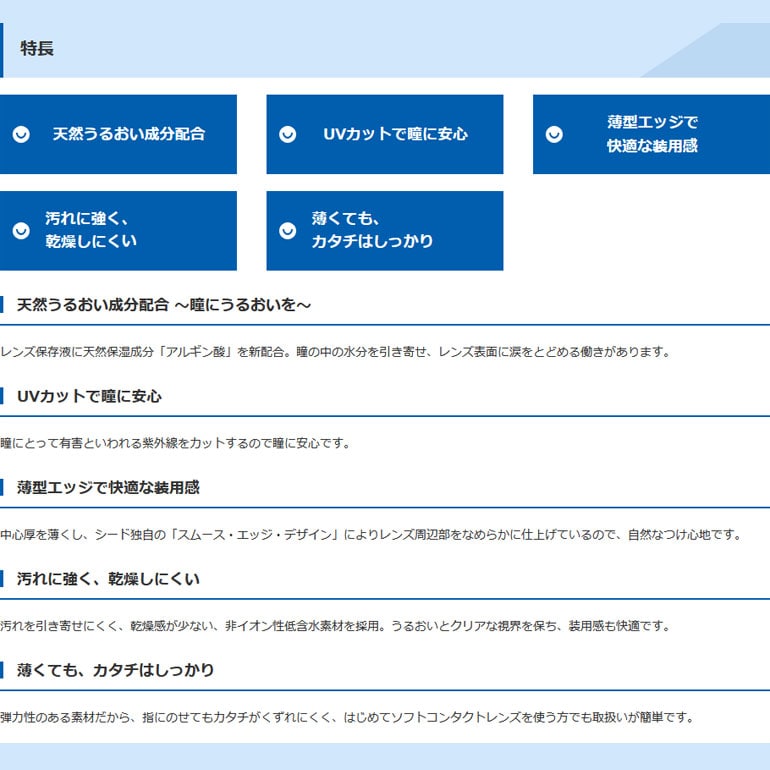Screen dimensions: 770x770
Task: Click the chevron icon on the 薄くても button
Action: click(288, 231)
